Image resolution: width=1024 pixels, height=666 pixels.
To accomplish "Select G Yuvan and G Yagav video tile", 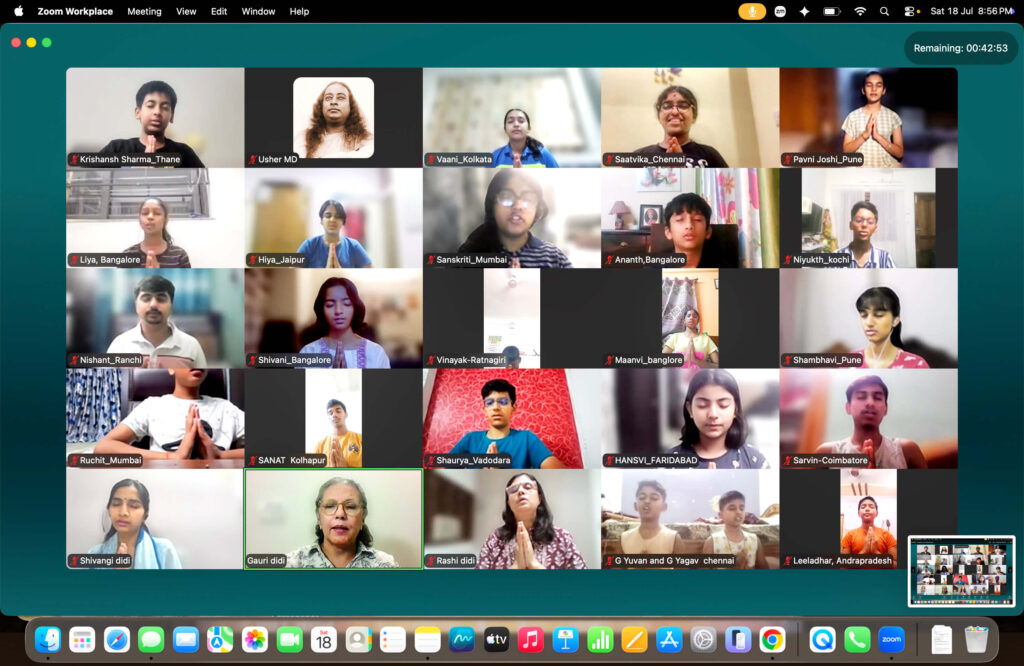I will click(690, 519).
